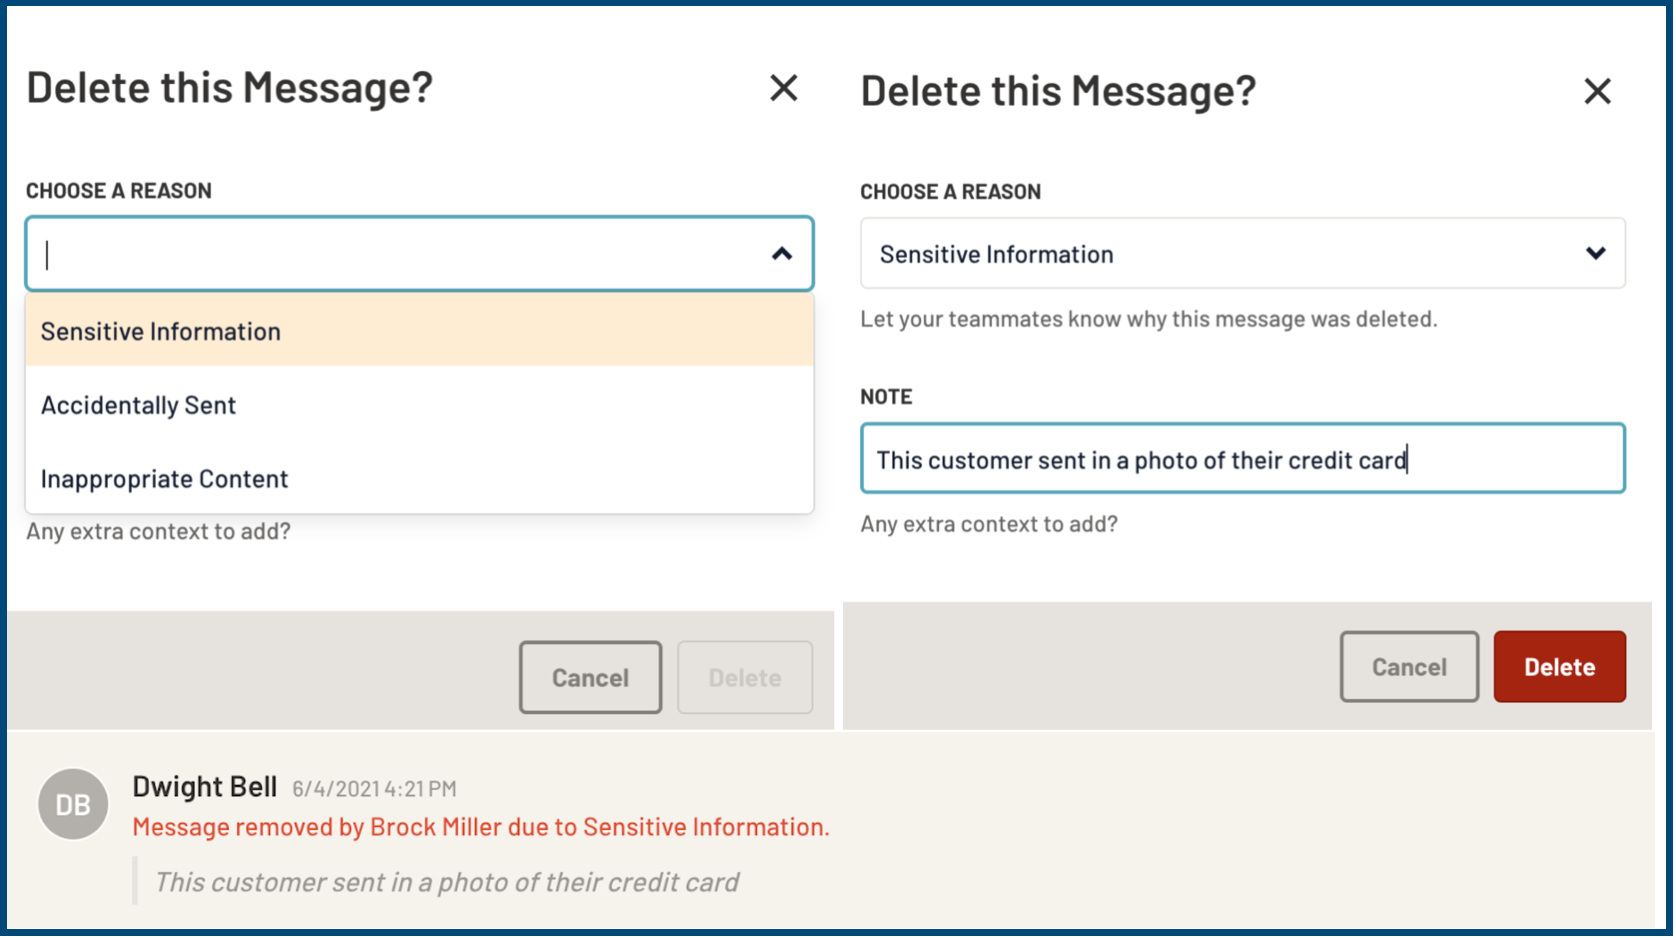
Task: Click the red Delete button
Action: pyautogui.click(x=1559, y=666)
